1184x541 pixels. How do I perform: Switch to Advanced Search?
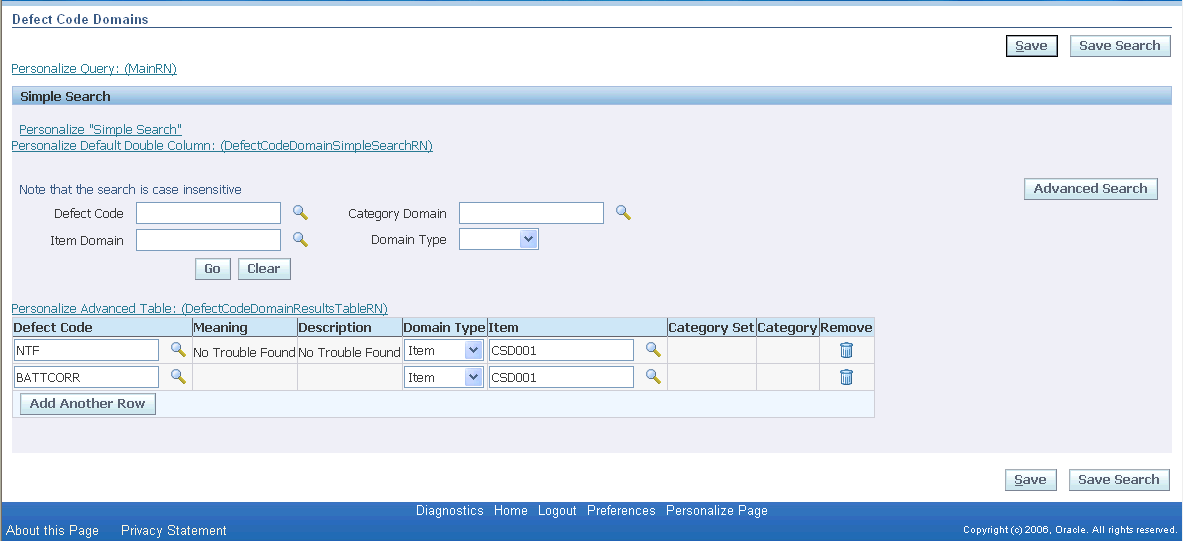coord(1090,189)
